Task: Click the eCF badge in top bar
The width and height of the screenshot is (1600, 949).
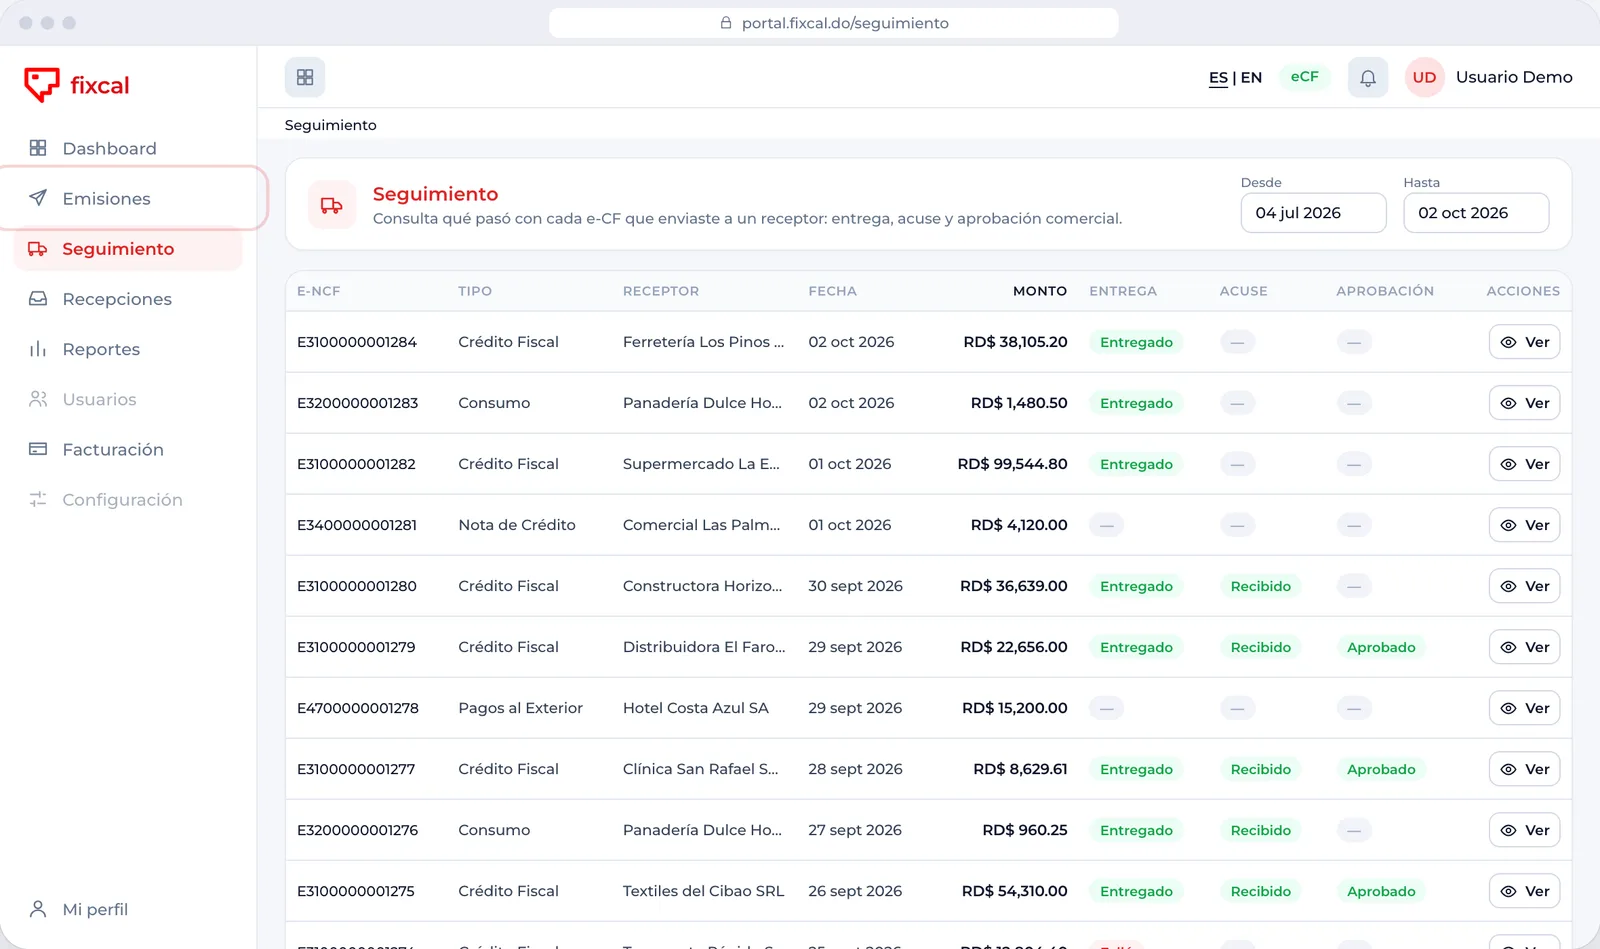Action: point(1304,77)
